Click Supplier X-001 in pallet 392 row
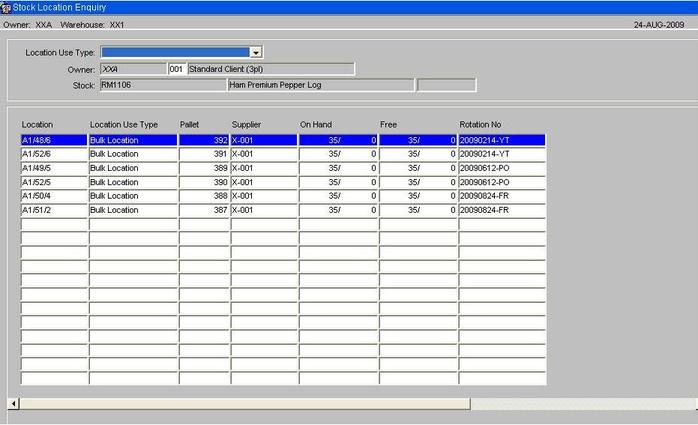The image size is (698, 425). [x=264, y=140]
